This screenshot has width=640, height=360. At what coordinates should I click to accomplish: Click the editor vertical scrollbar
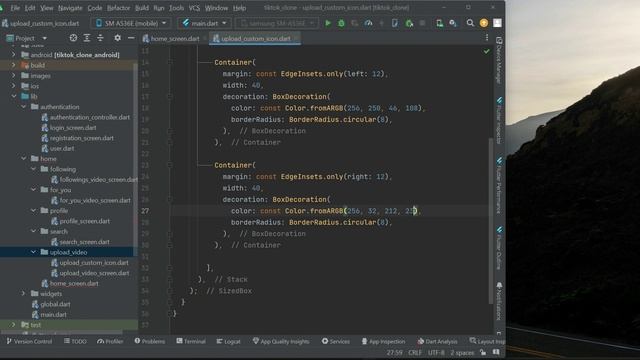pyautogui.click(x=491, y=220)
